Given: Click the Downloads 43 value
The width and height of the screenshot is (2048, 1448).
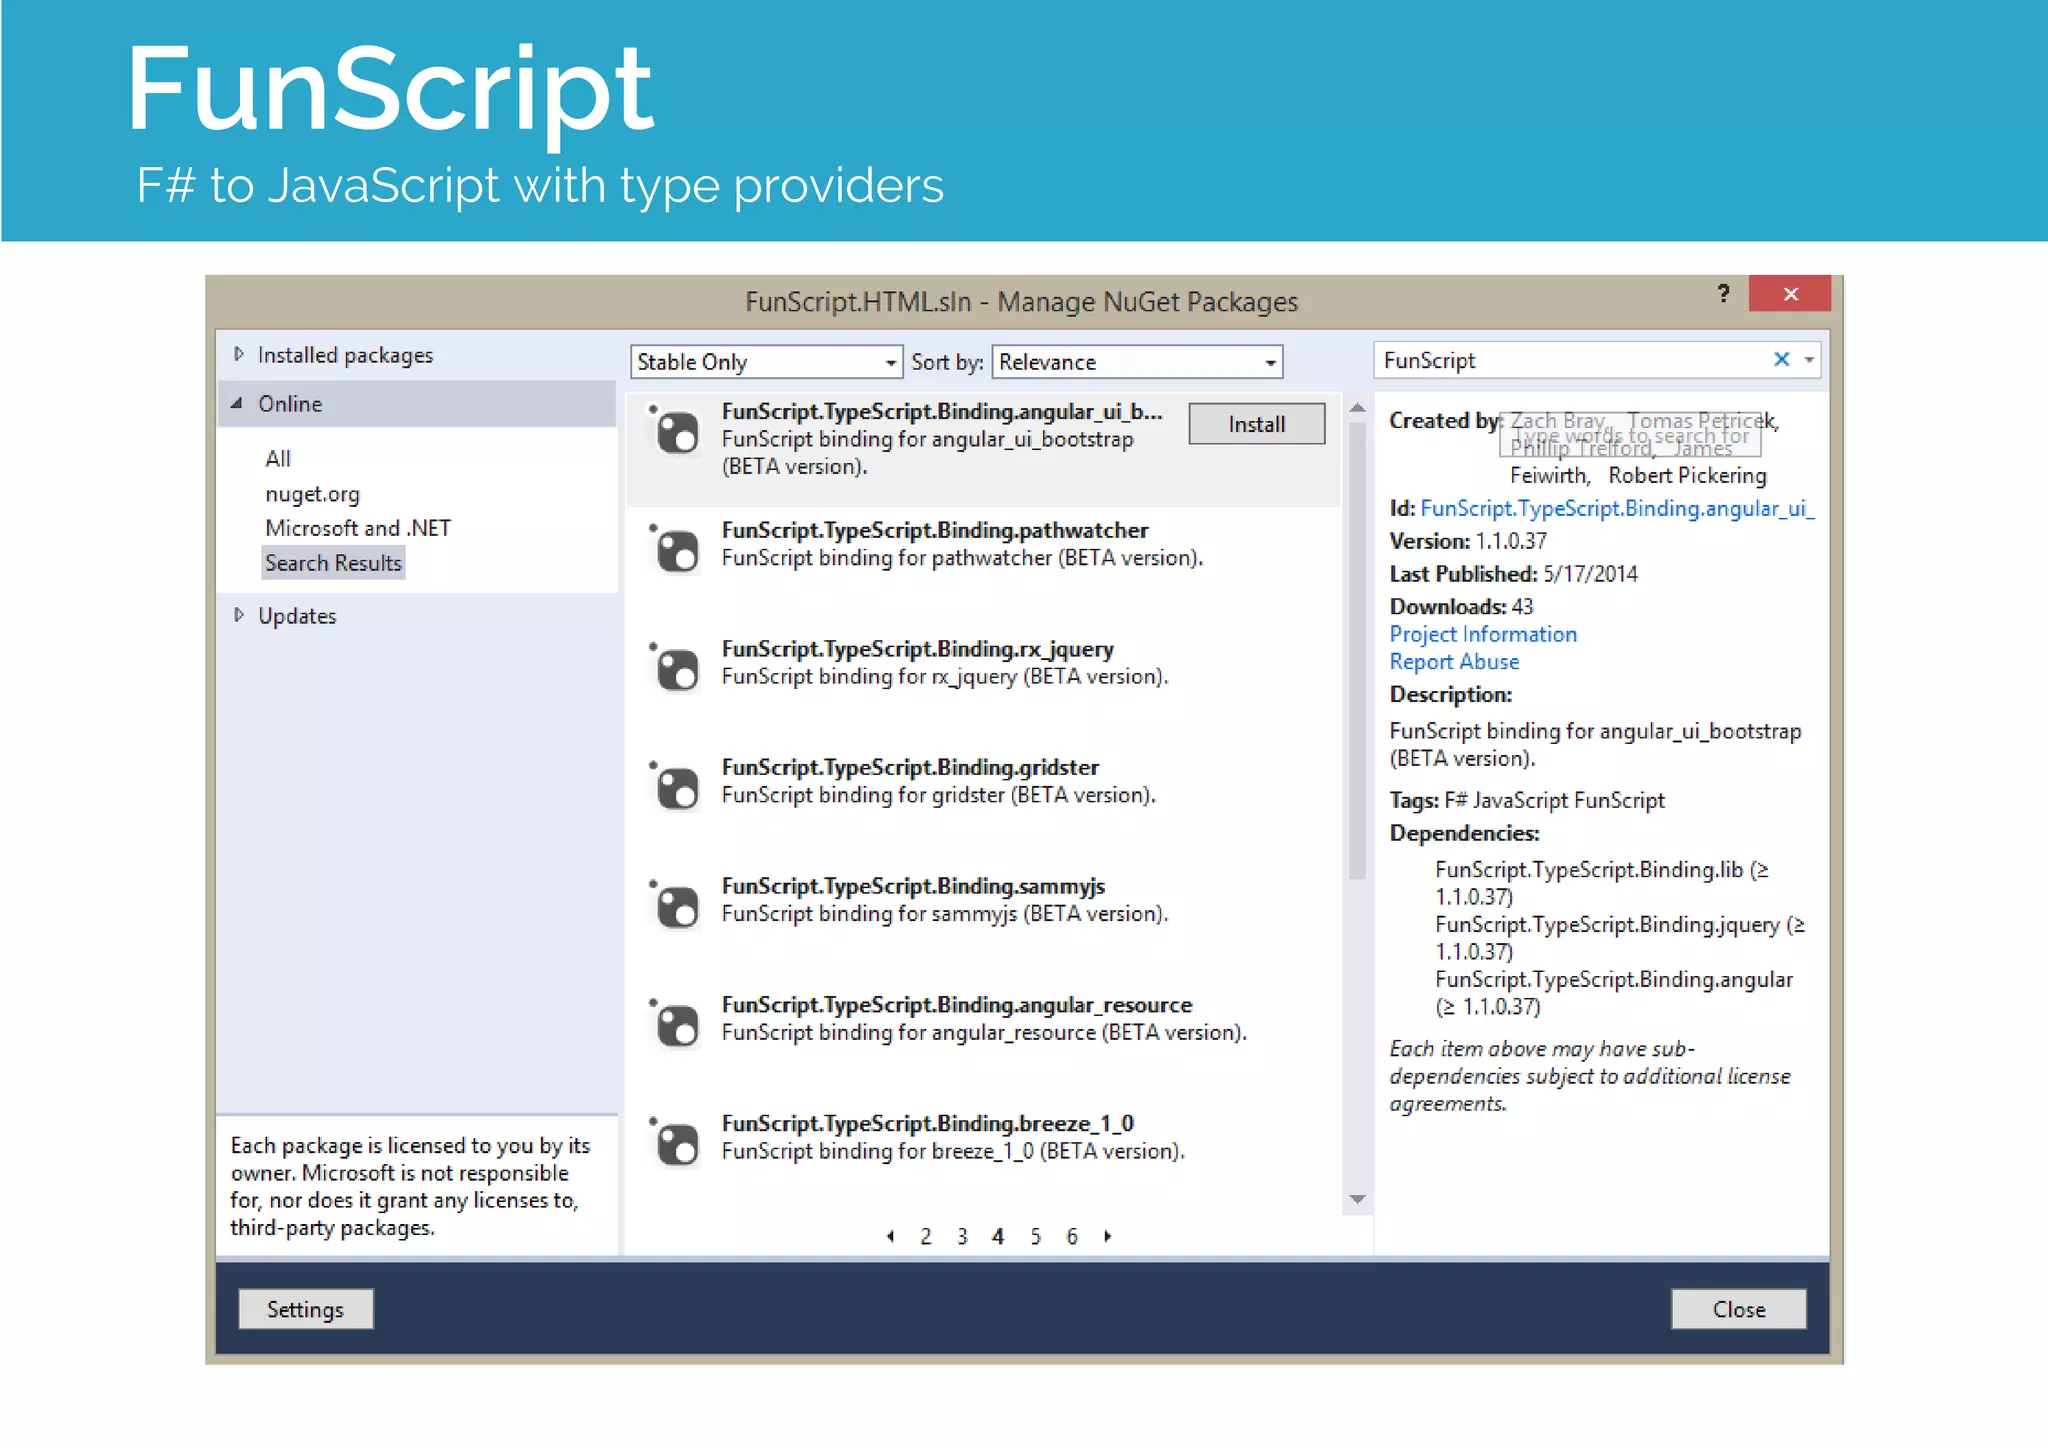Looking at the screenshot, I should pos(1522,607).
